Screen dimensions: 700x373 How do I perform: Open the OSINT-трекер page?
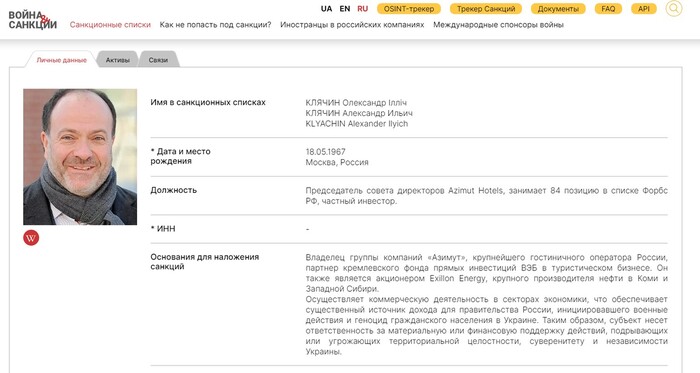[x=409, y=8]
